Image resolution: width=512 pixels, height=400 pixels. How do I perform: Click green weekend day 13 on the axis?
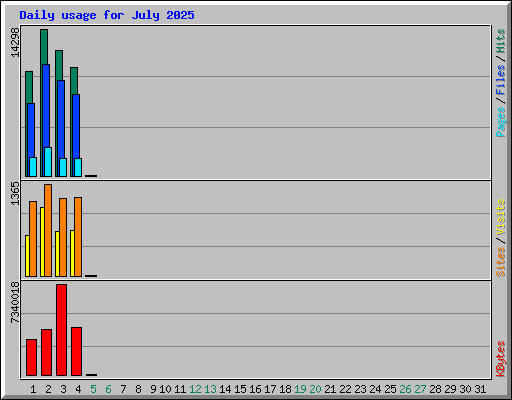click(210, 389)
